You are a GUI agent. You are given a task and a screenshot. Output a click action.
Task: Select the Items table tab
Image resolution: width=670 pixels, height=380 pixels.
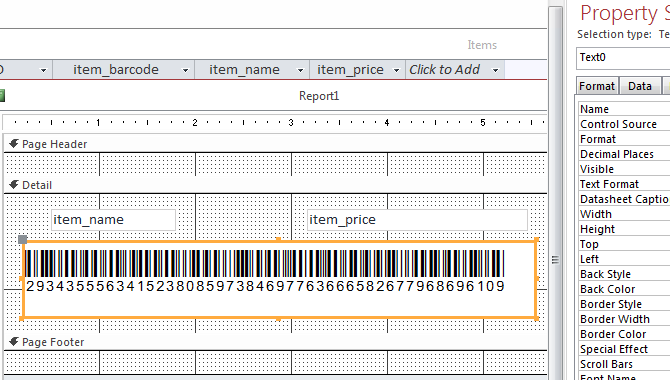(x=482, y=45)
